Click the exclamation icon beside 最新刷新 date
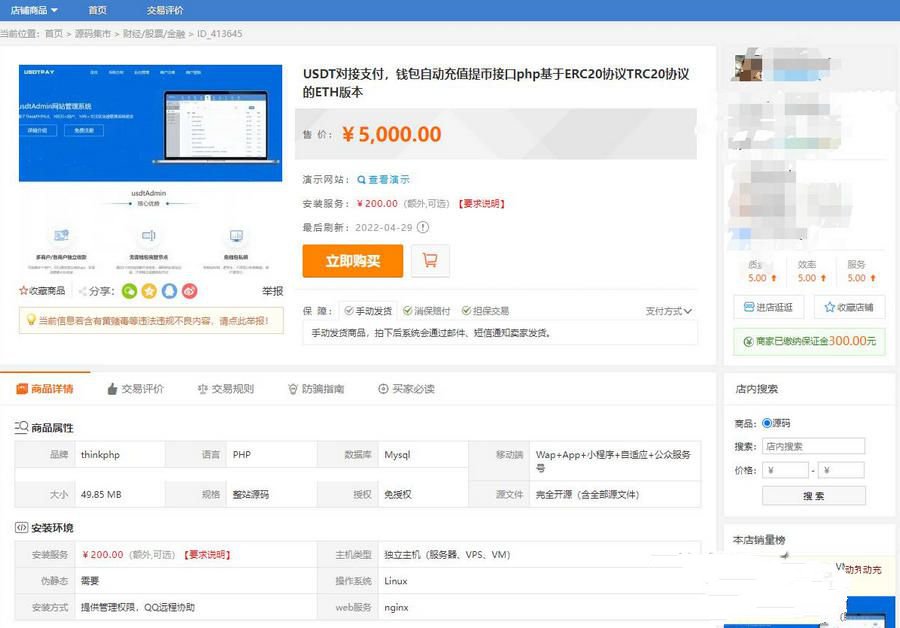900x628 pixels. (424, 227)
